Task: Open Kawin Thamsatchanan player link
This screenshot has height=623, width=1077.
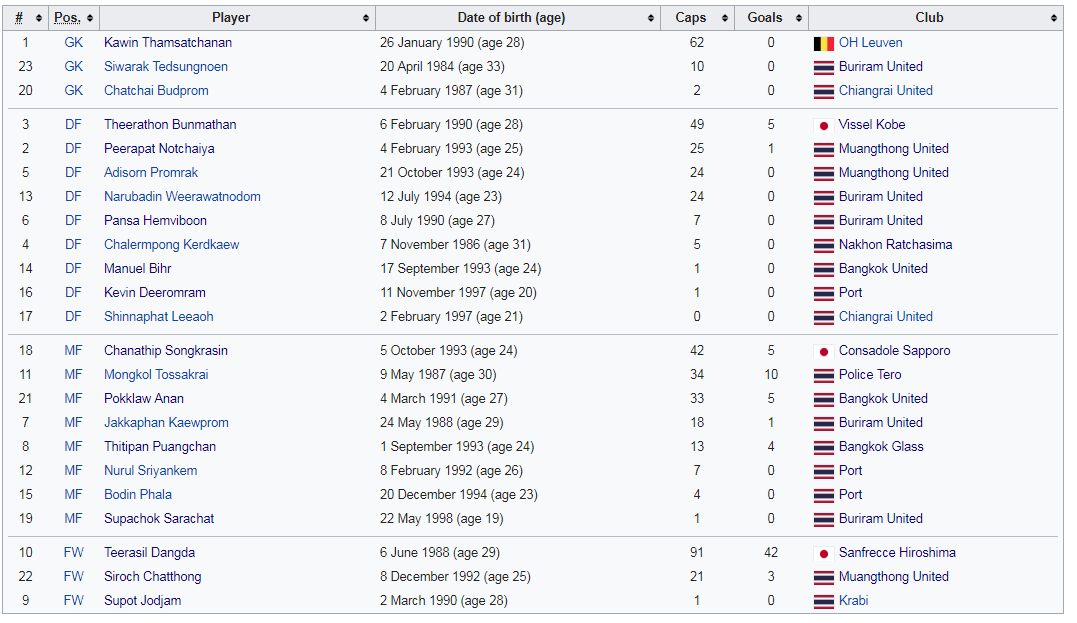Action: pos(168,43)
